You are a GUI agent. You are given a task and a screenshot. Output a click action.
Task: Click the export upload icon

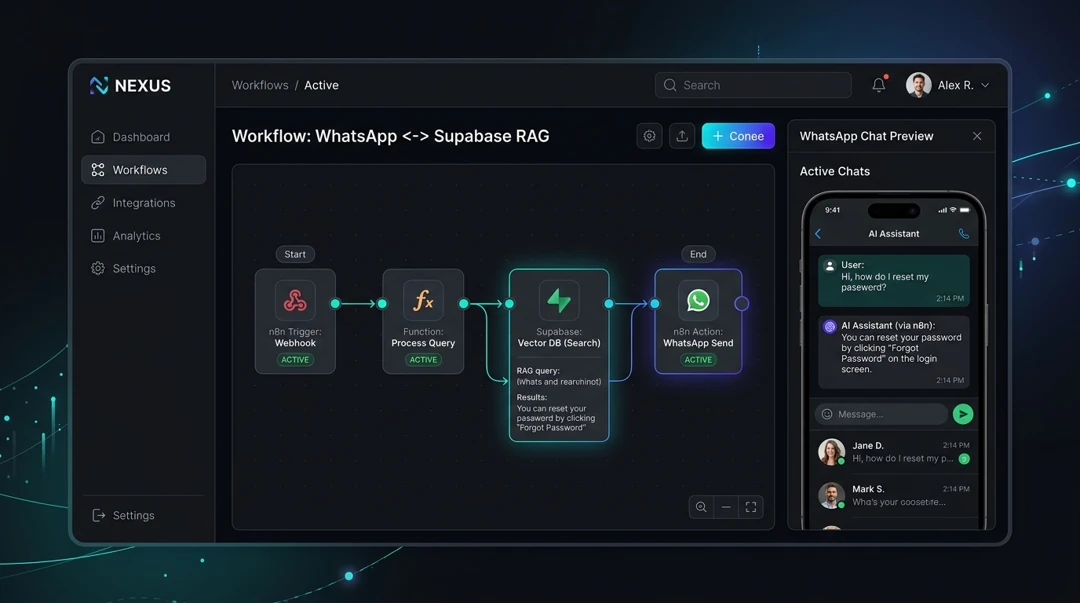[x=682, y=136]
